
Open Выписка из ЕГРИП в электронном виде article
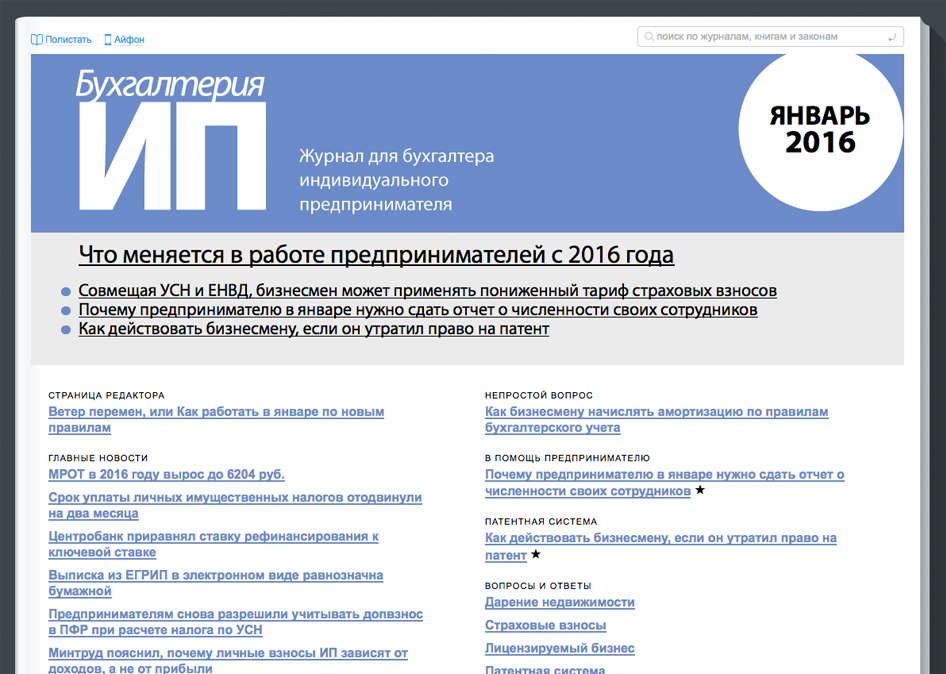click(x=215, y=583)
